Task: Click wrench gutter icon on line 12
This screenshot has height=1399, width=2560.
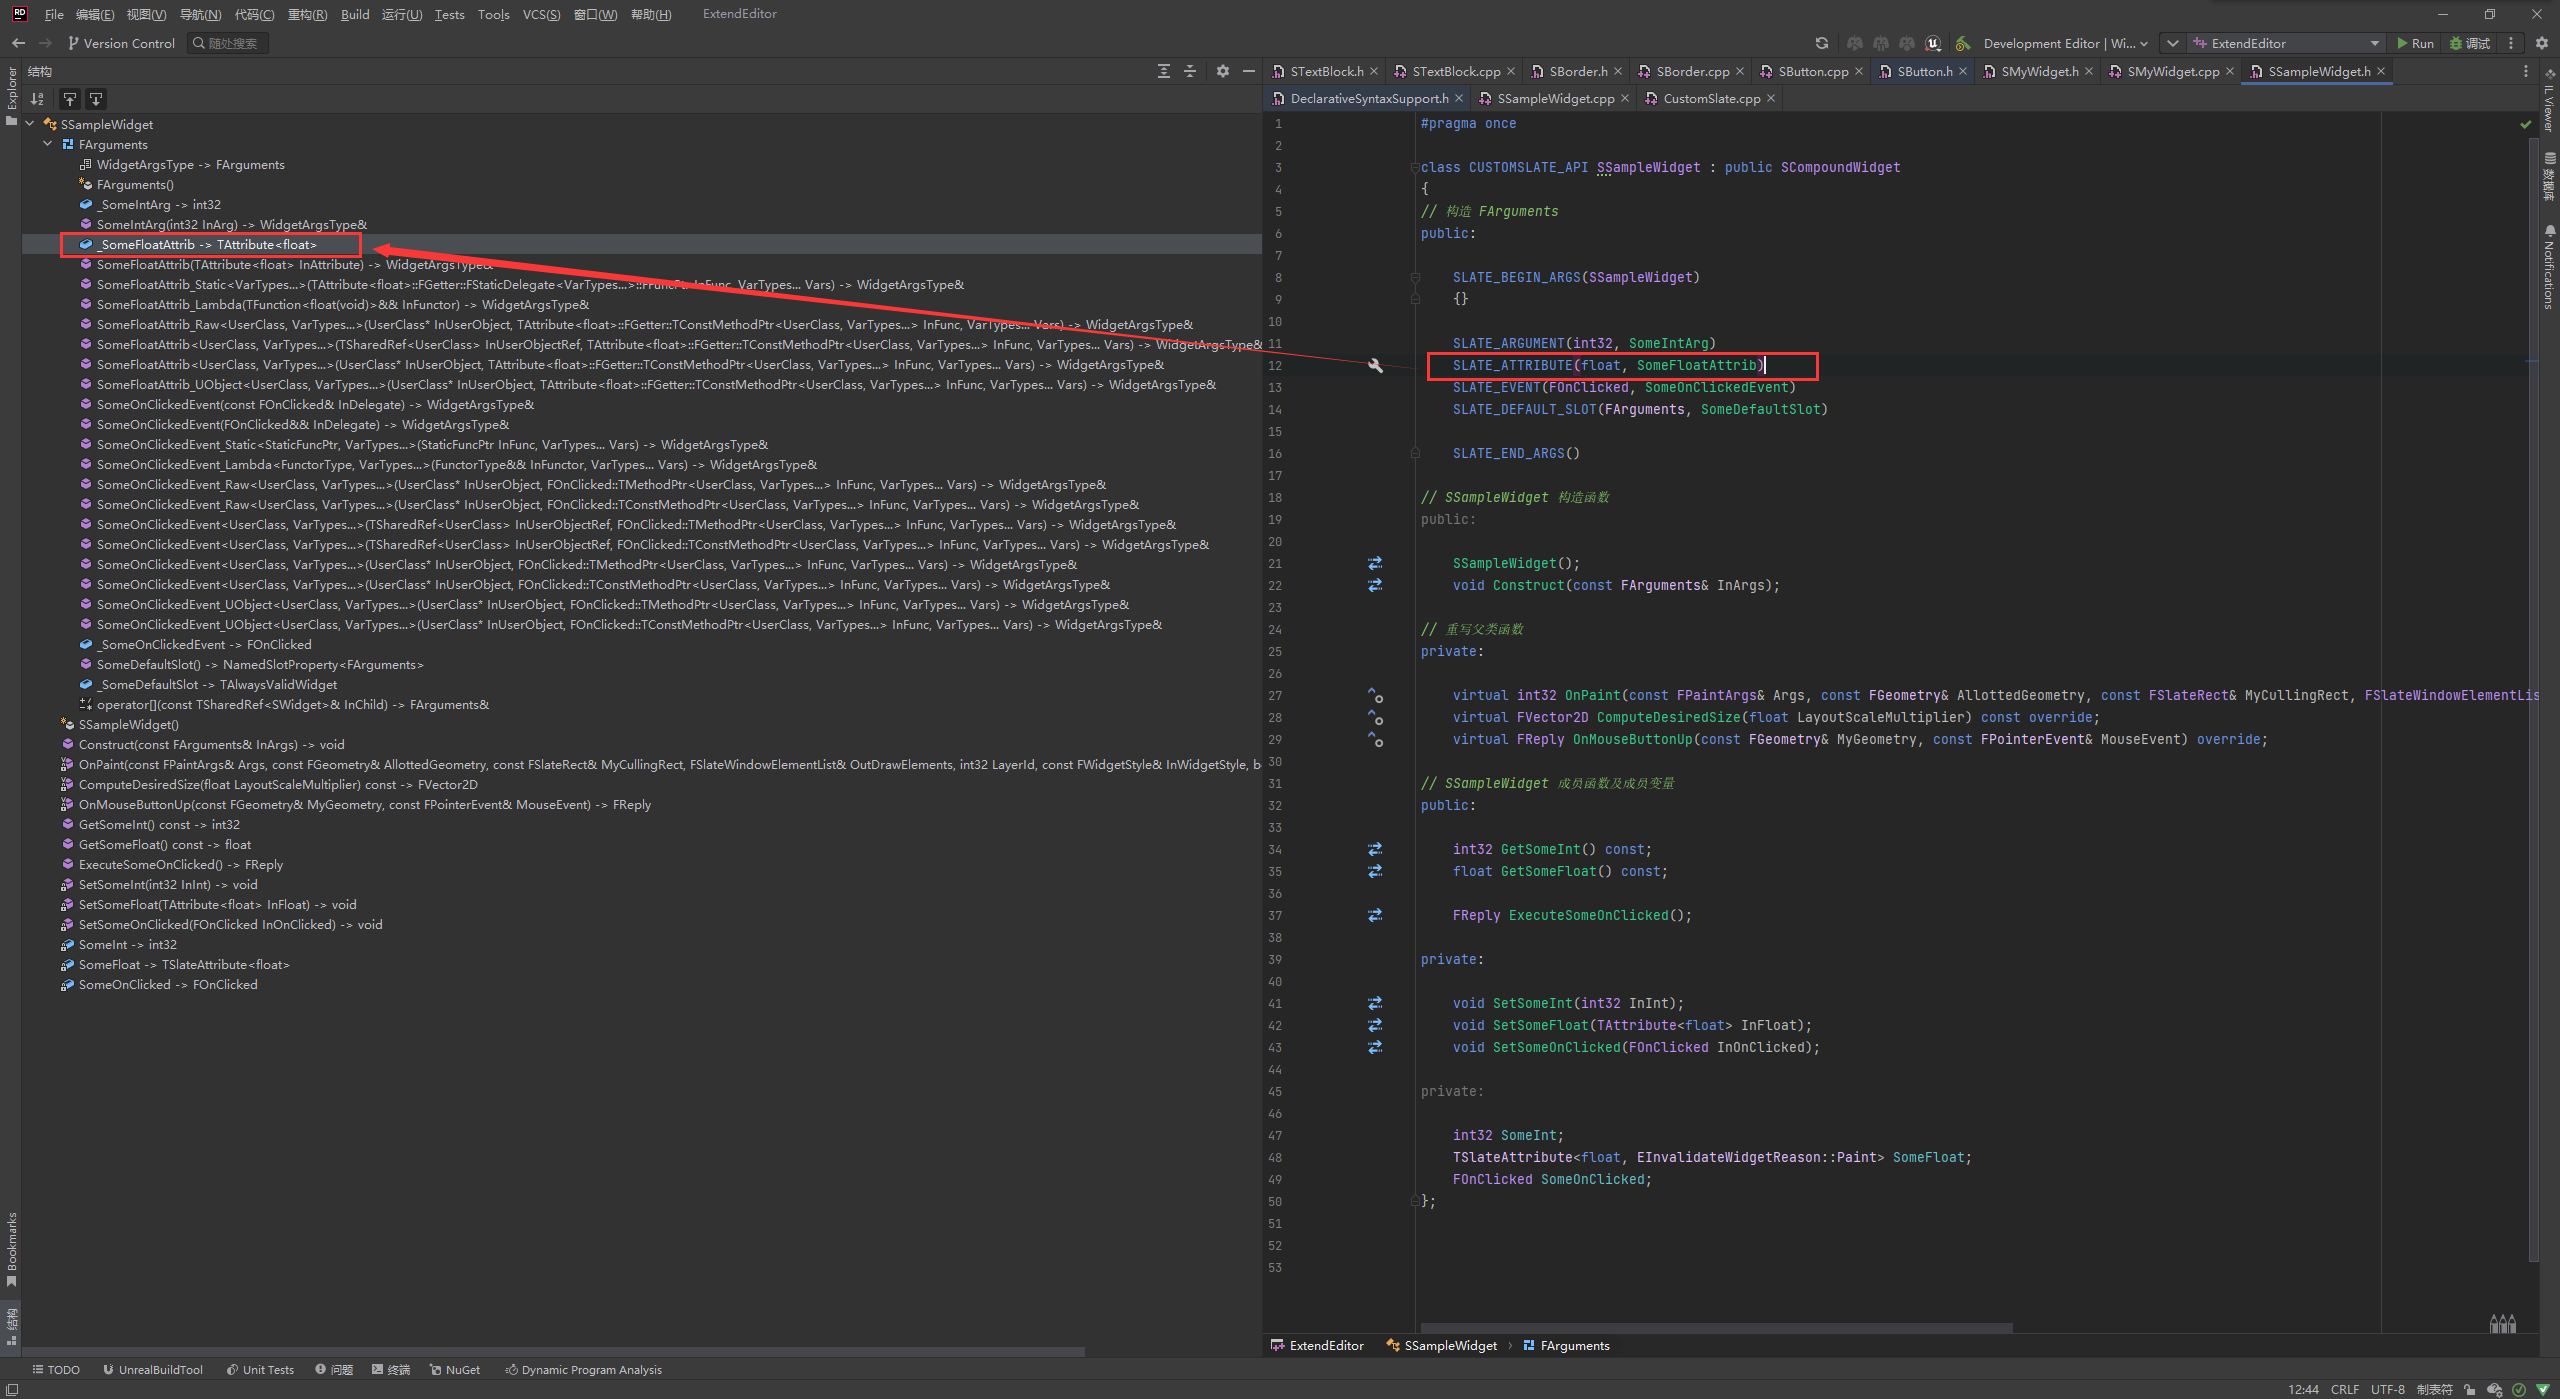Action: tap(1375, 366)
